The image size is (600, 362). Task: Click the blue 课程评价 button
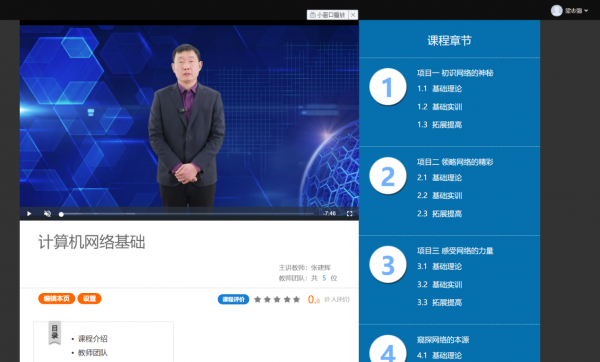(233, 299)
